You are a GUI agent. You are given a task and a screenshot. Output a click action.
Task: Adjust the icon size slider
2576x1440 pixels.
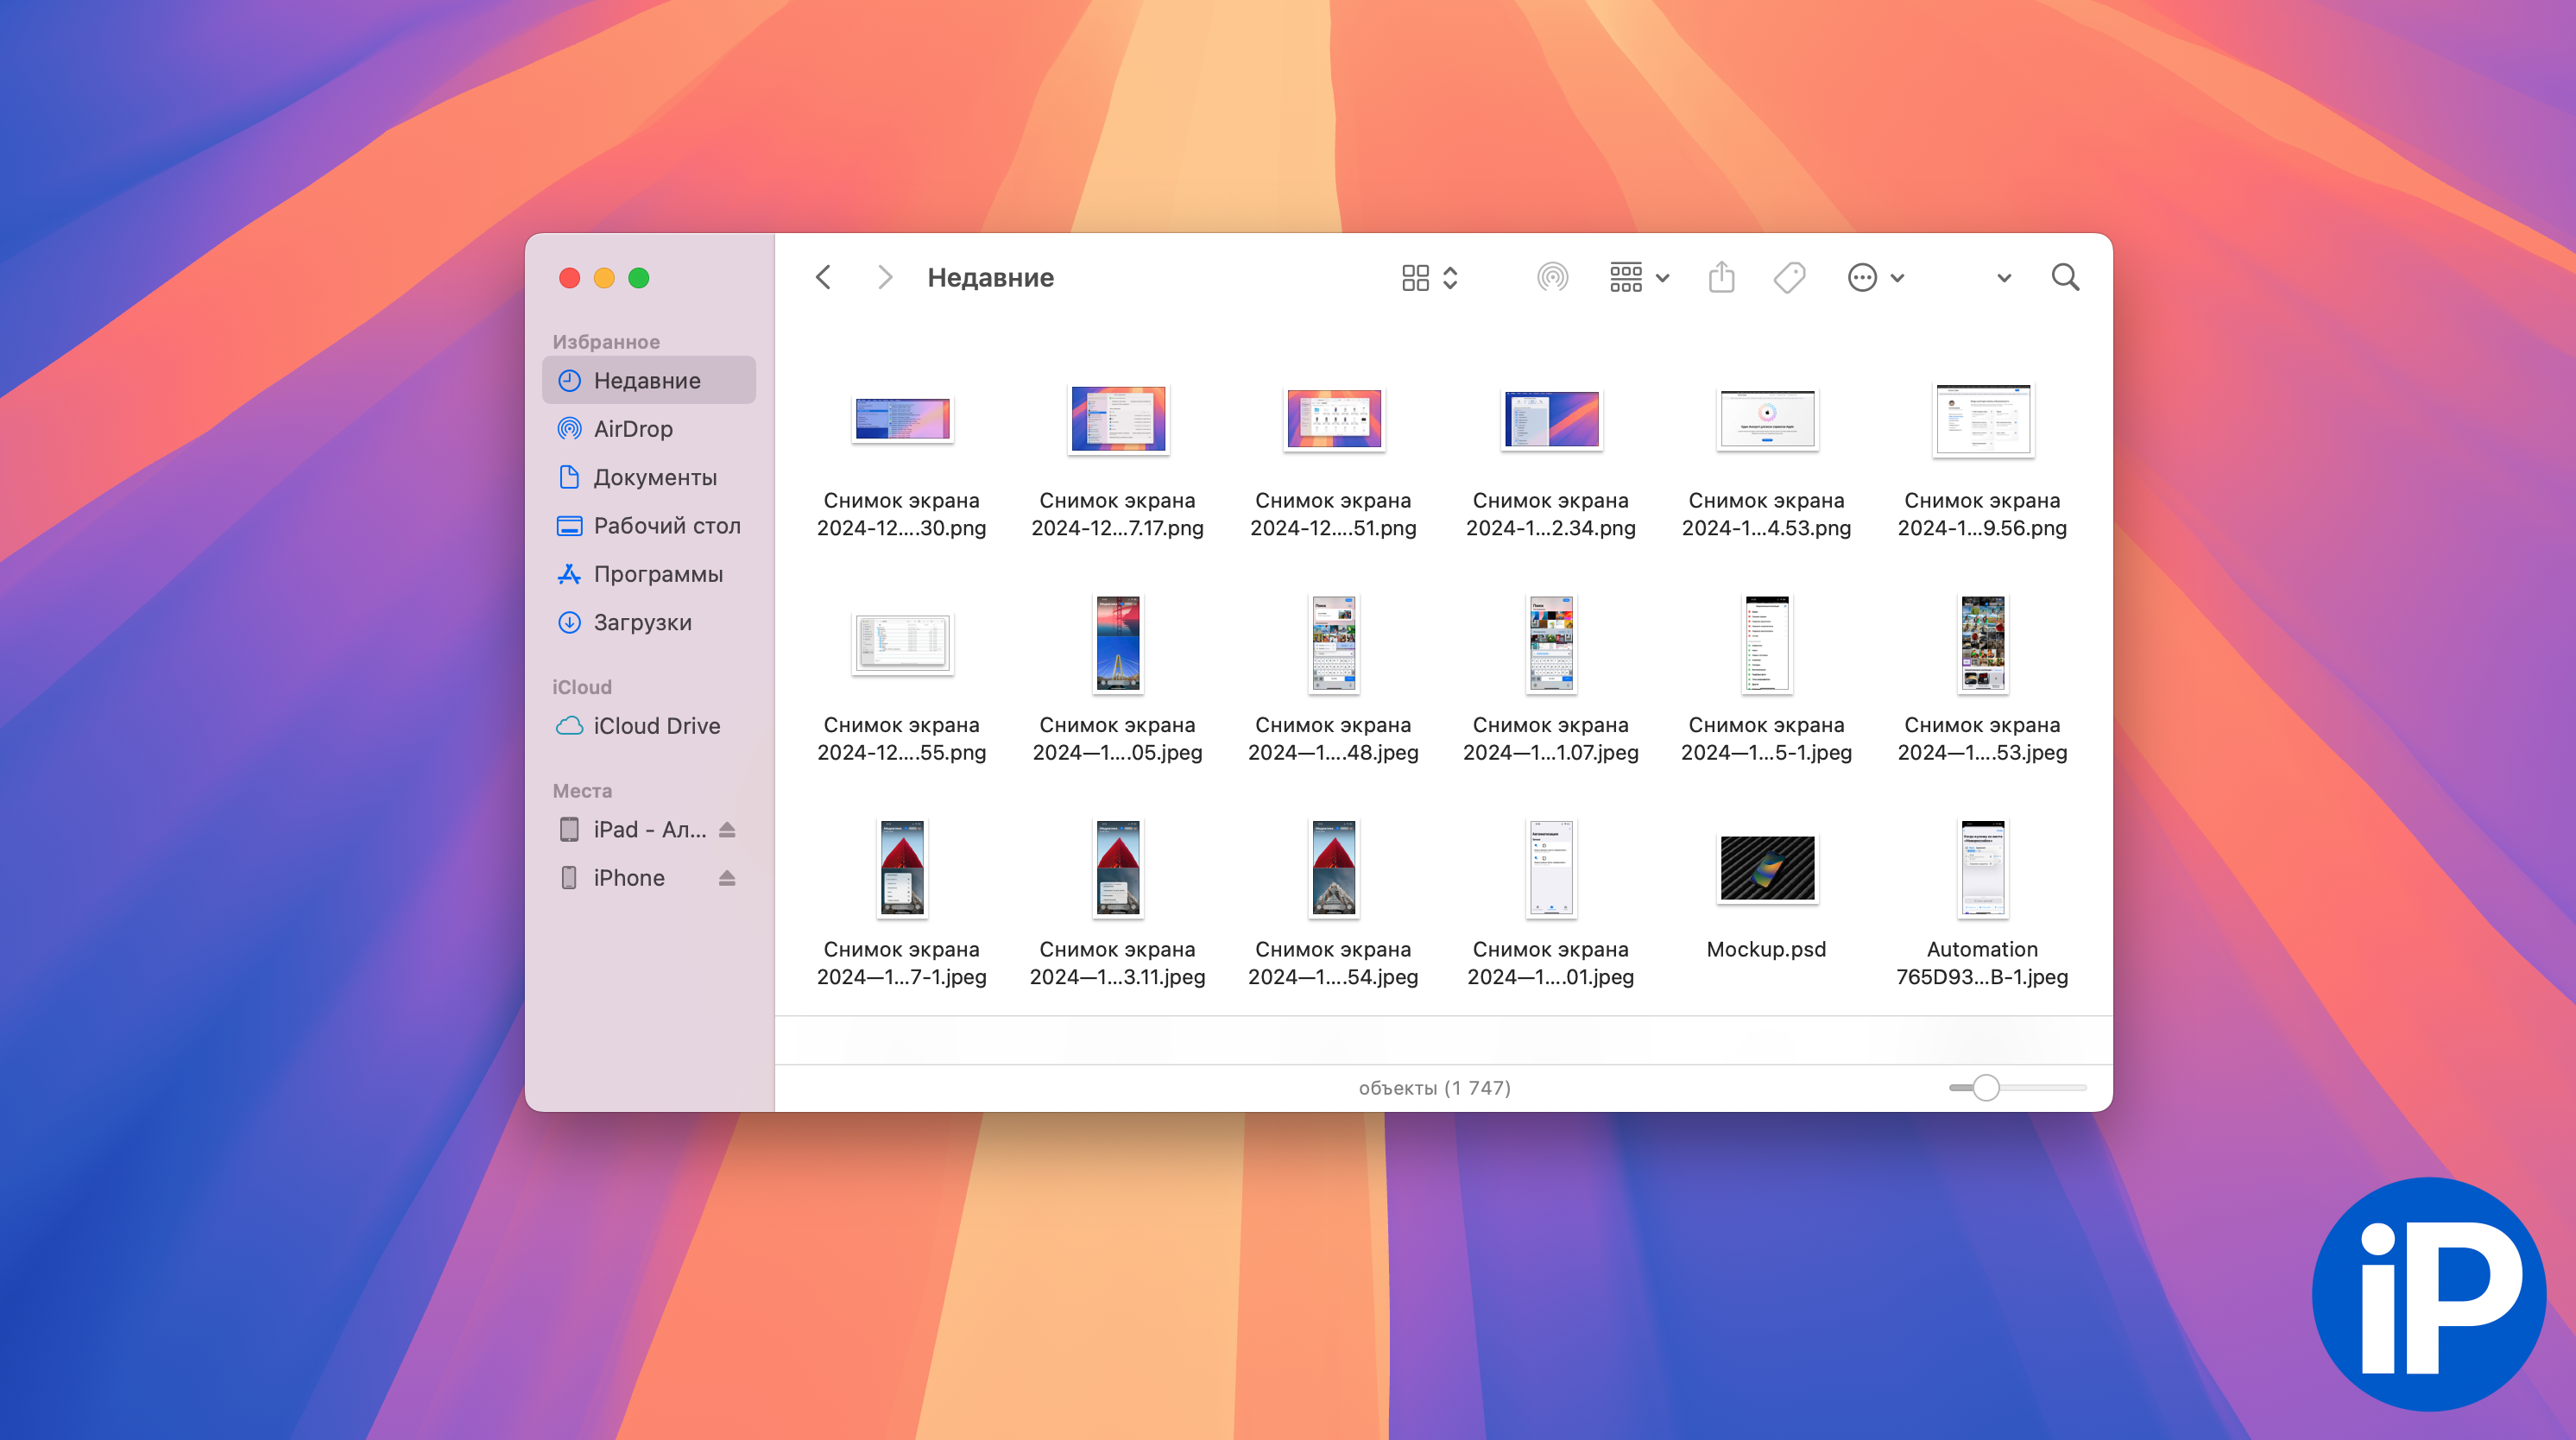(1986, 1087)
